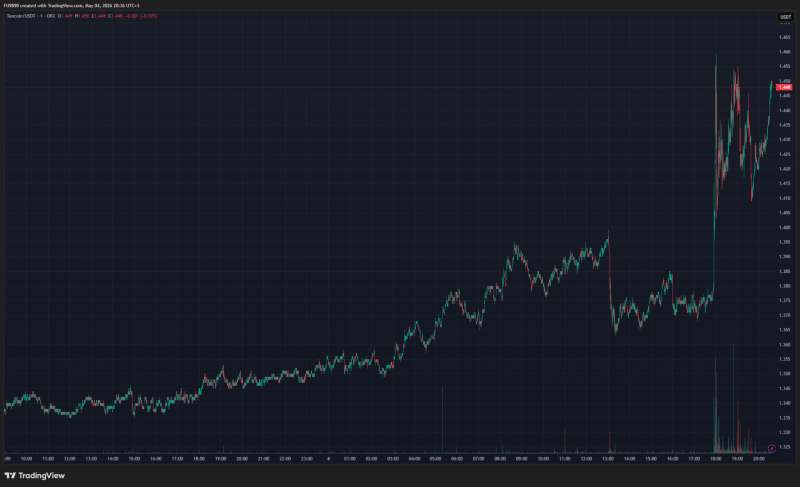
Task: Select the 13:00 spike time label on right half
Action: click(608, 458)
